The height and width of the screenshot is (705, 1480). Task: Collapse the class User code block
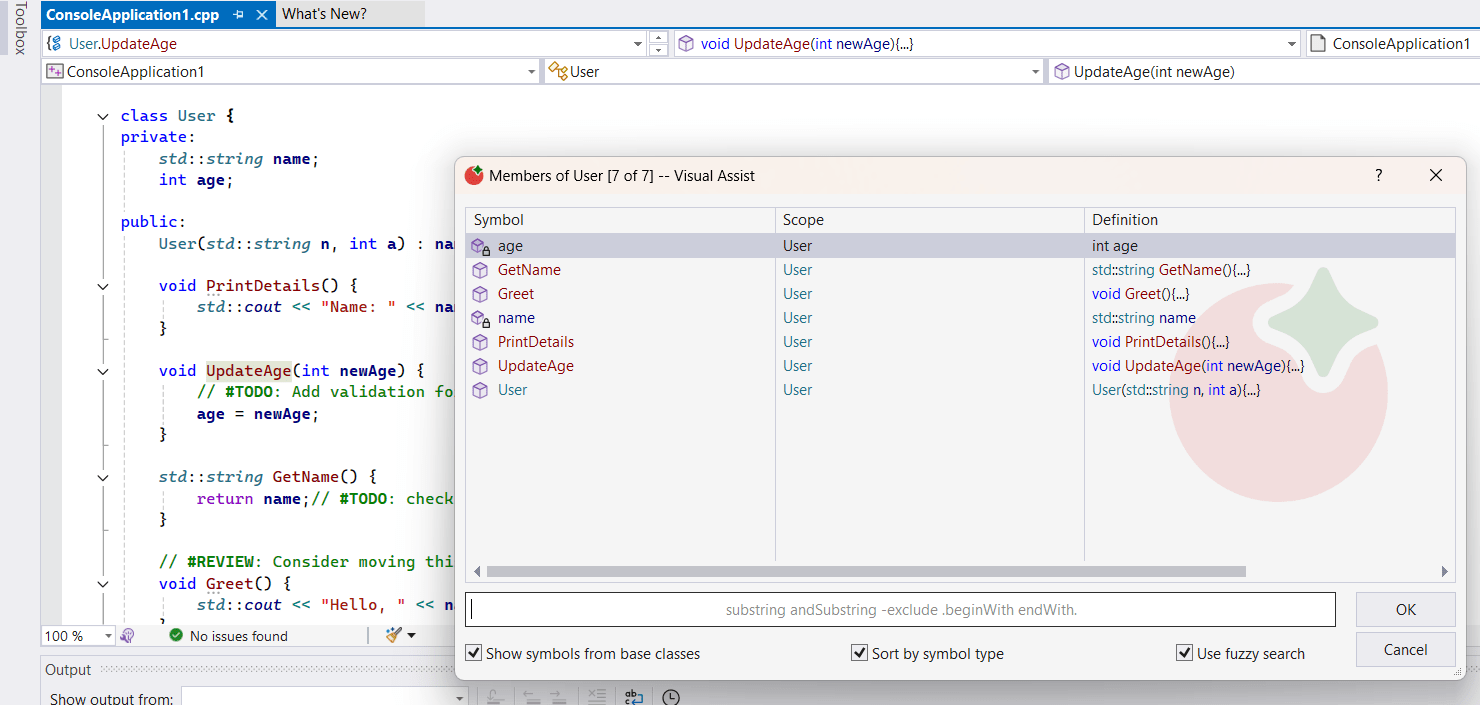pos(102,116)
